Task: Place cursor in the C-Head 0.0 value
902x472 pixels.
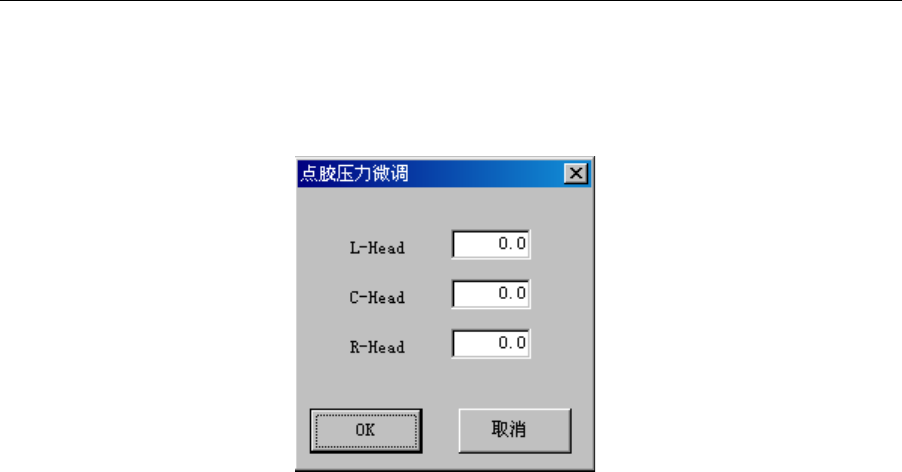Action: (x=512, y=293)
